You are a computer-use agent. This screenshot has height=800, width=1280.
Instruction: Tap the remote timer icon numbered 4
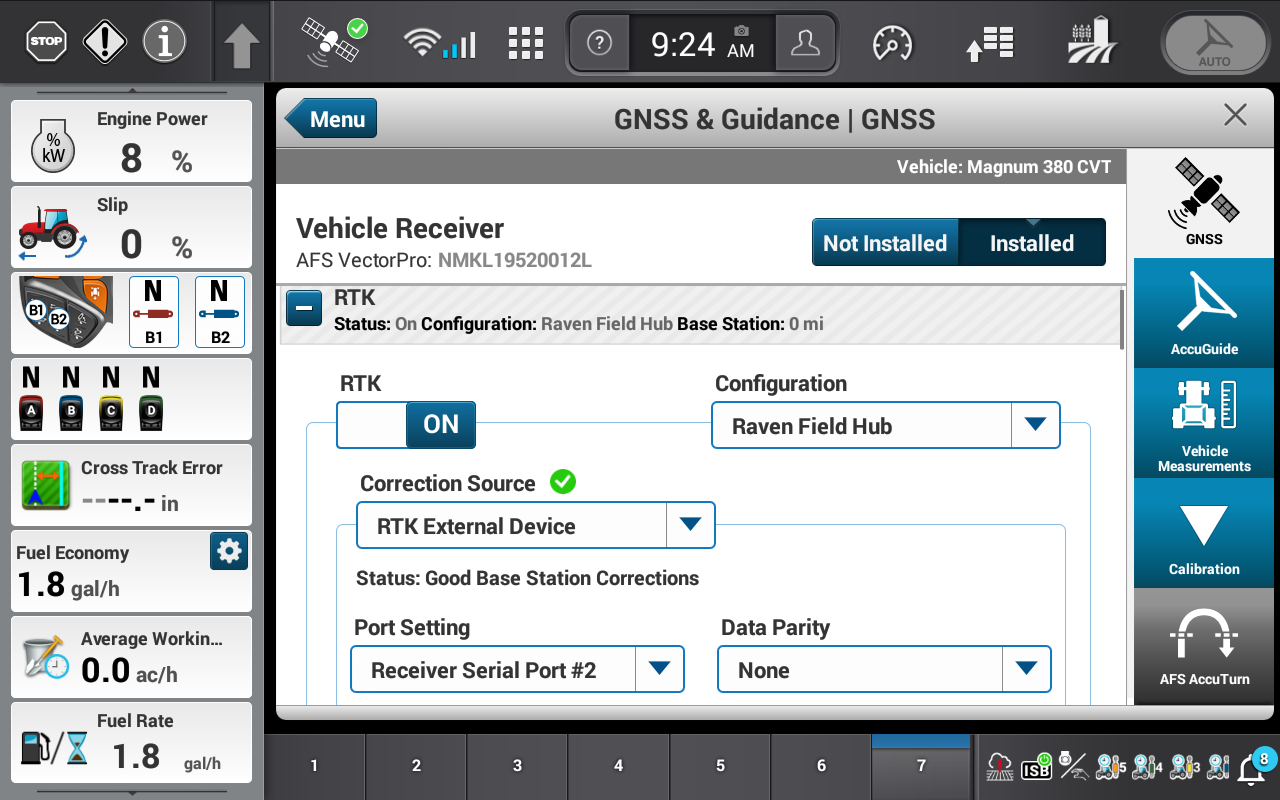point(1147,767)
